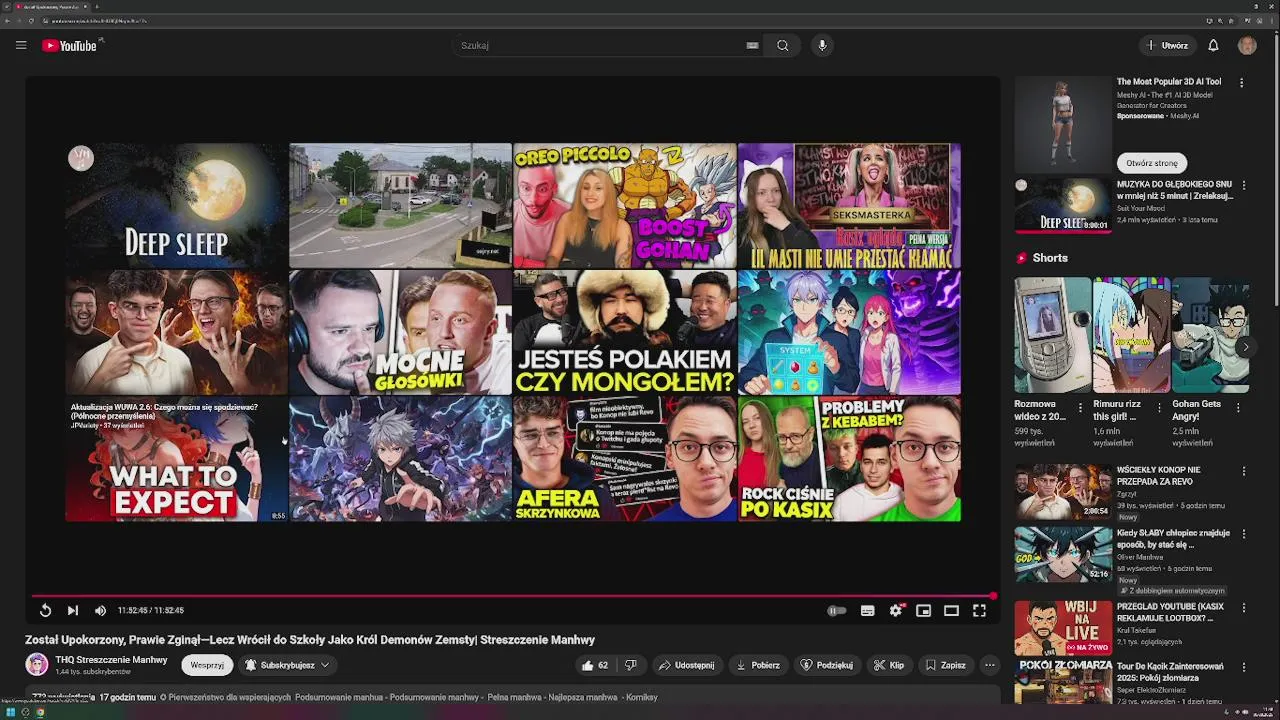The height and width of the screenshot is (720, 1280).
Task: Expand Subskrybujesz notification dropdown
Action: (x=287, y=665)
